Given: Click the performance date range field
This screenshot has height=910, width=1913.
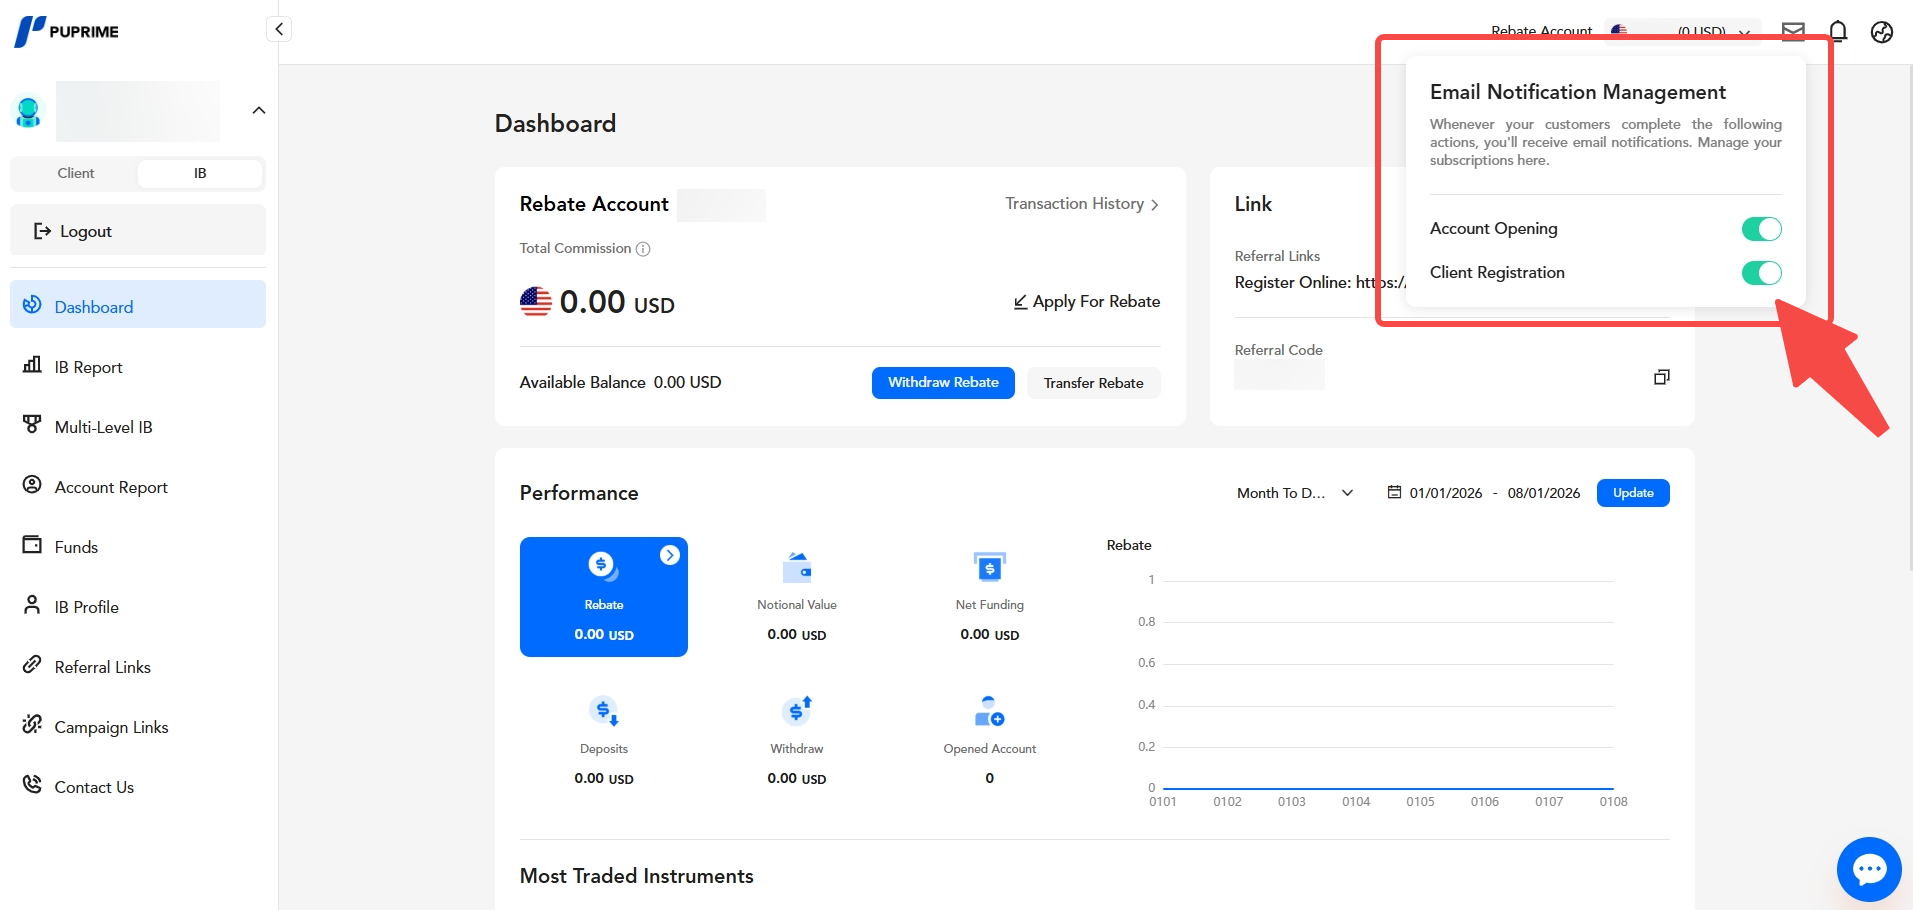Looking at the screenshot, I should tap(1484, 493).
